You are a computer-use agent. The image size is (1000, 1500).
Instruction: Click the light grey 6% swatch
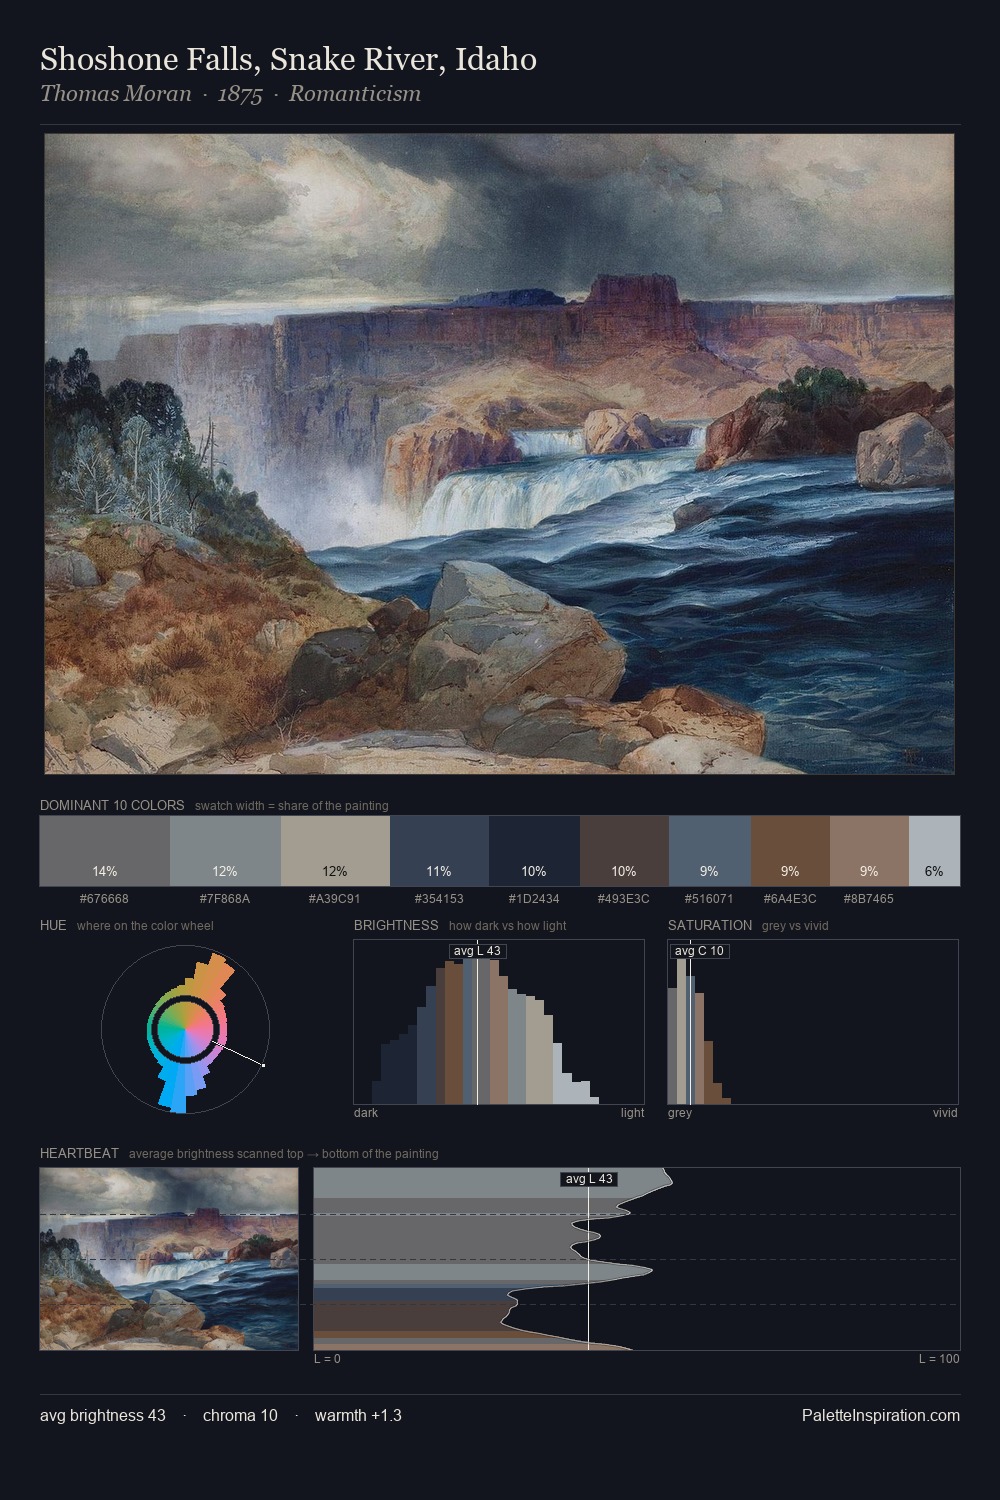[934, 851]
